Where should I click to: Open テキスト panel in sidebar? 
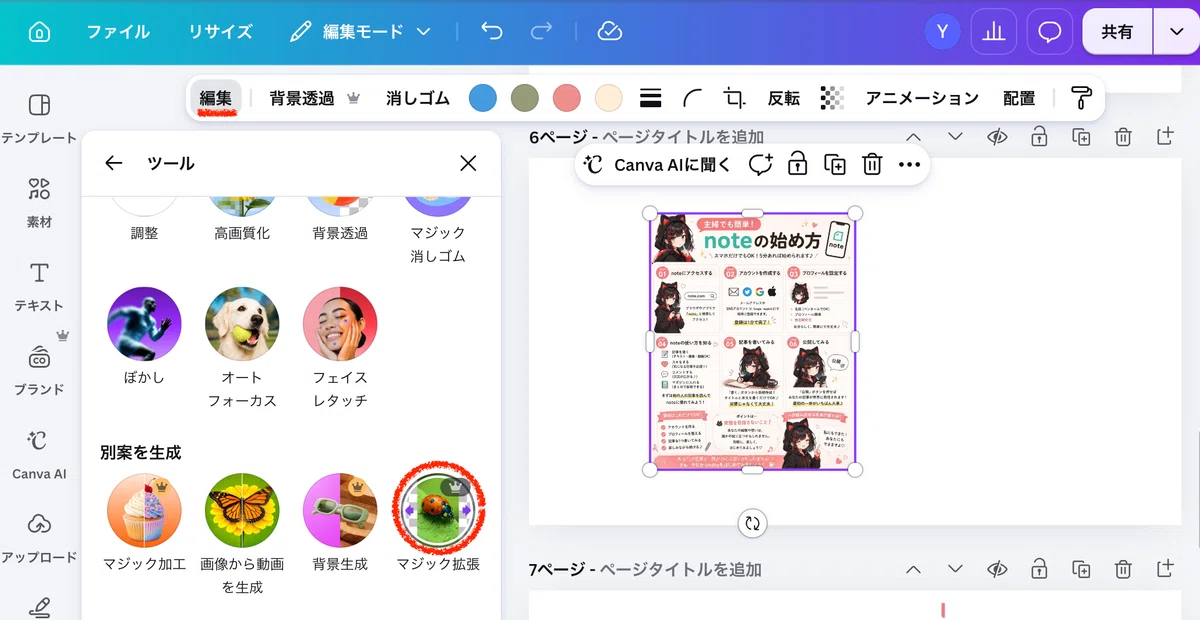(39, 286)
